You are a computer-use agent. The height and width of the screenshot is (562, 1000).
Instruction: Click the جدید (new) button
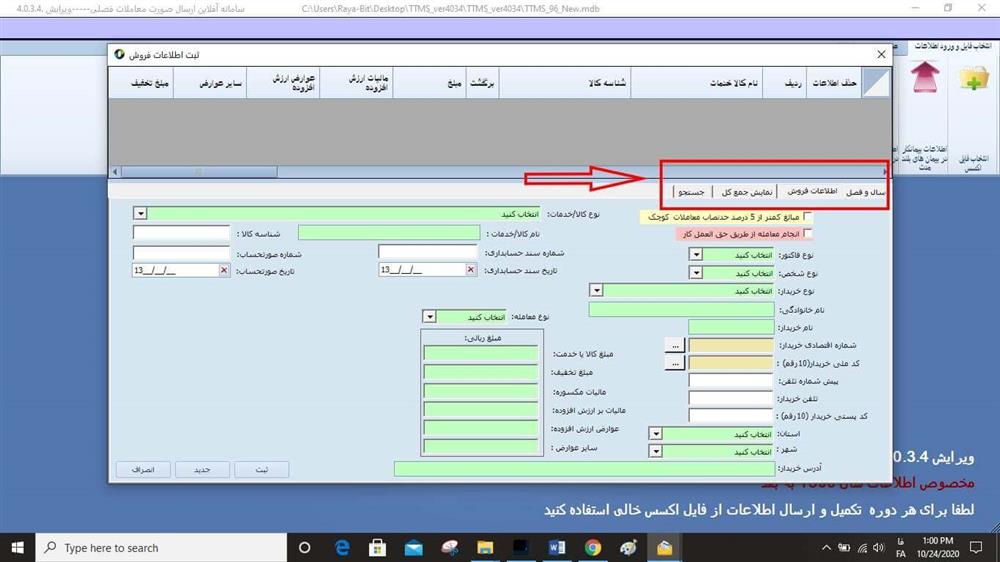202,470
